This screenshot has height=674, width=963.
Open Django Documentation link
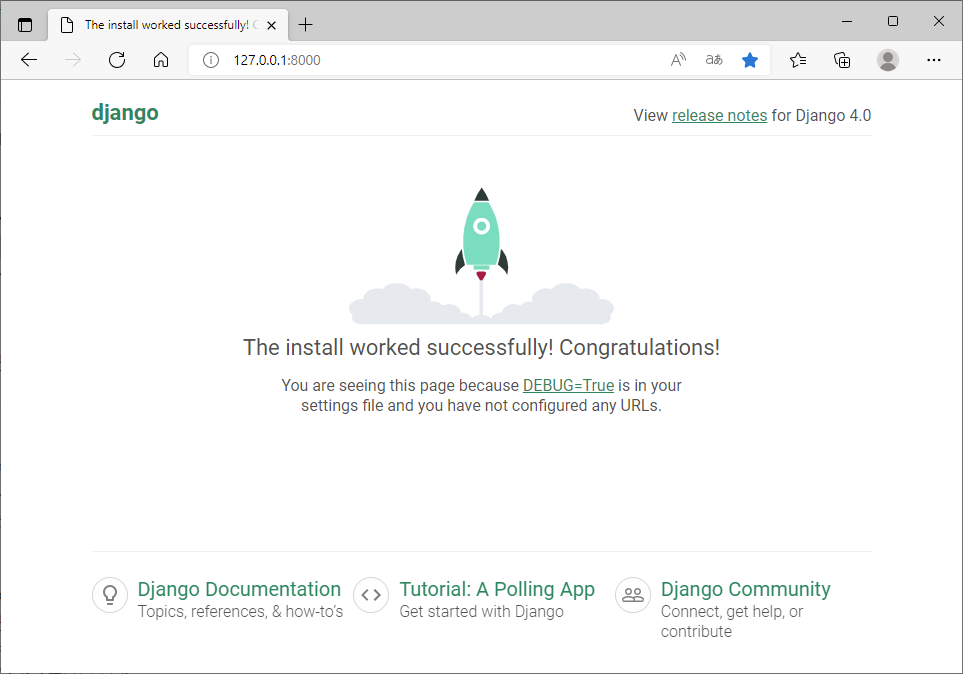point(239,589)
